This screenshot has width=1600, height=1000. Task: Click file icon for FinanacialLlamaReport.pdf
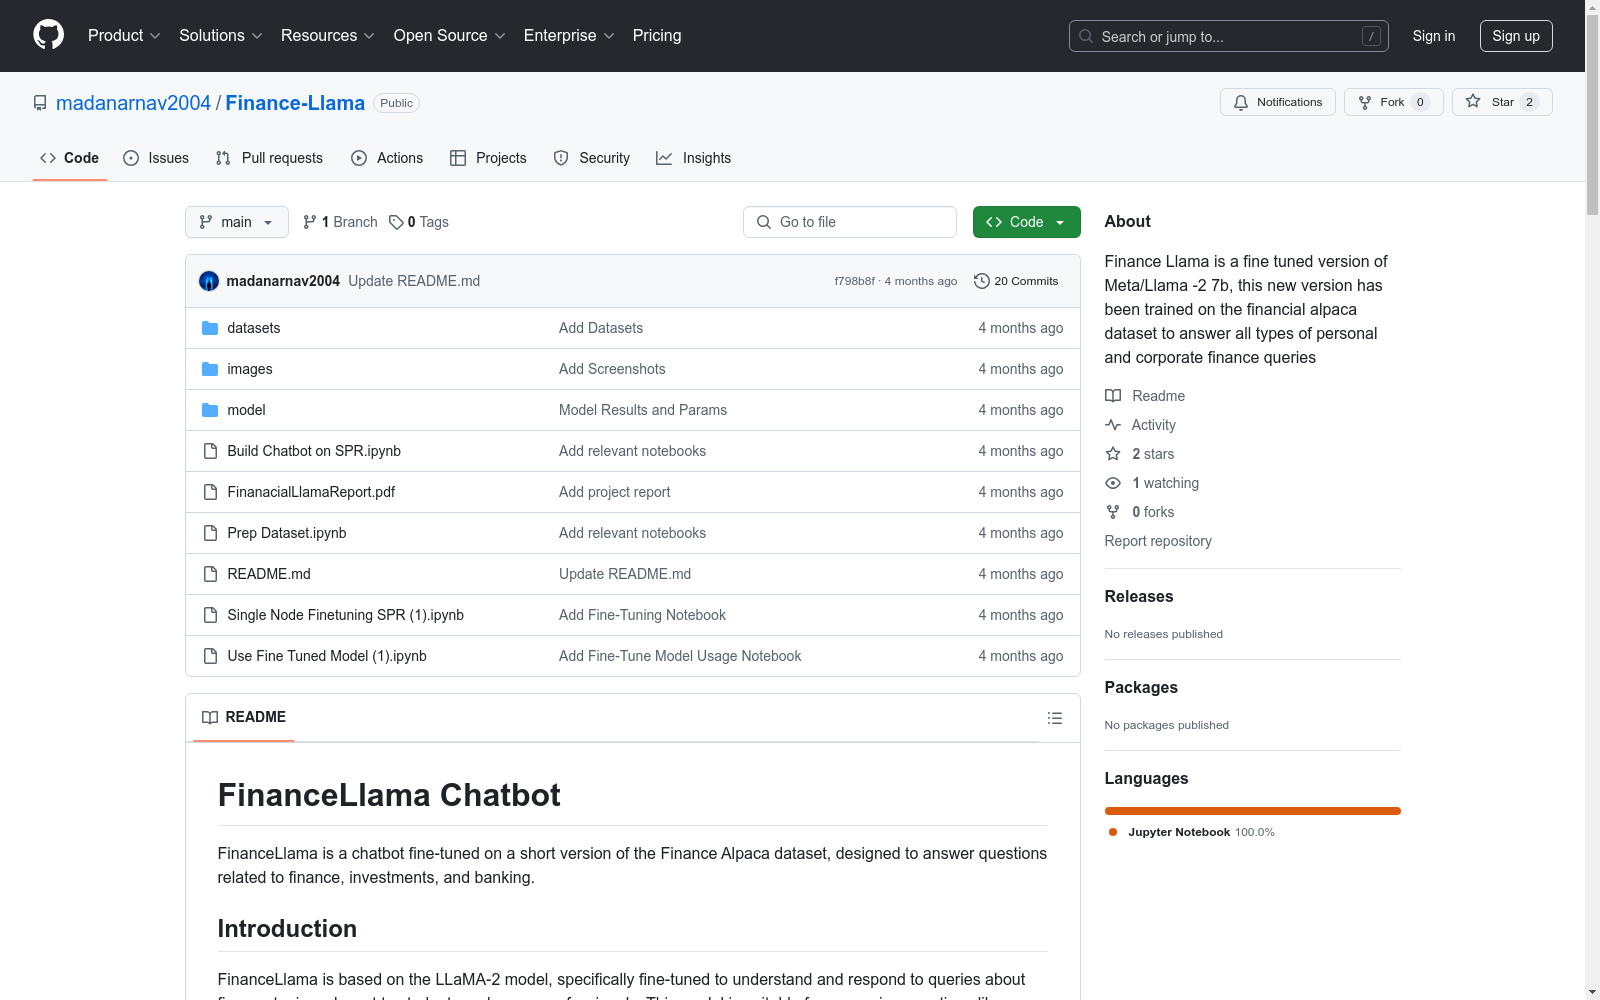210,492
